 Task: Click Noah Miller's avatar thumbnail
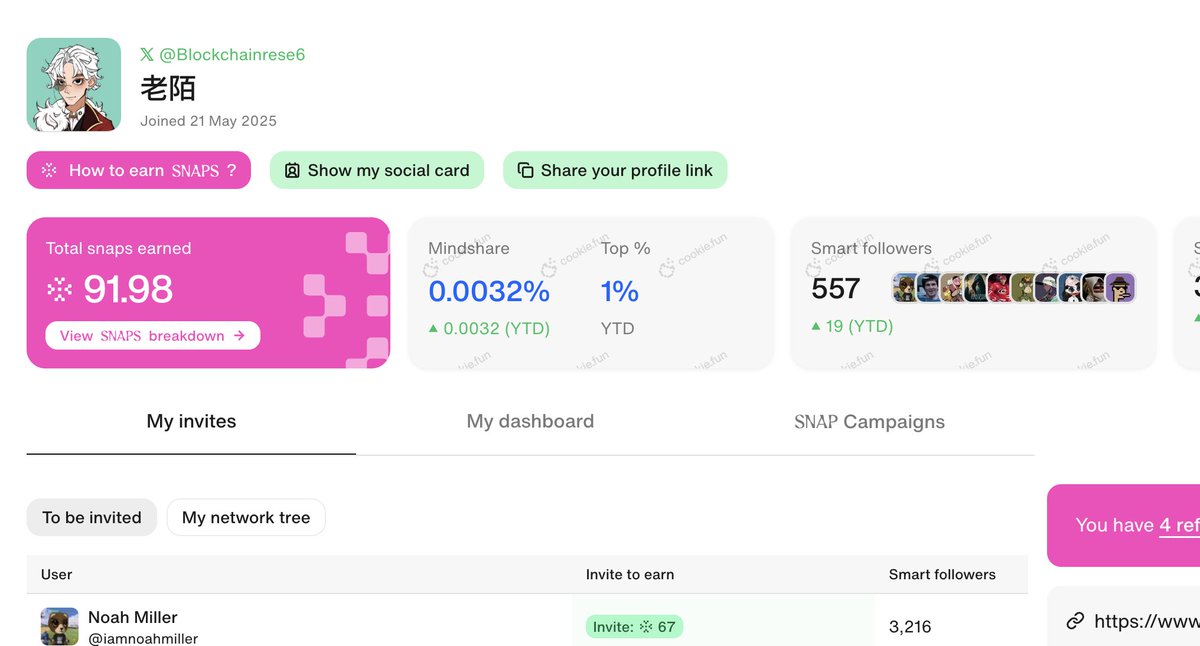pyautogui.click(x=60, y=626)
